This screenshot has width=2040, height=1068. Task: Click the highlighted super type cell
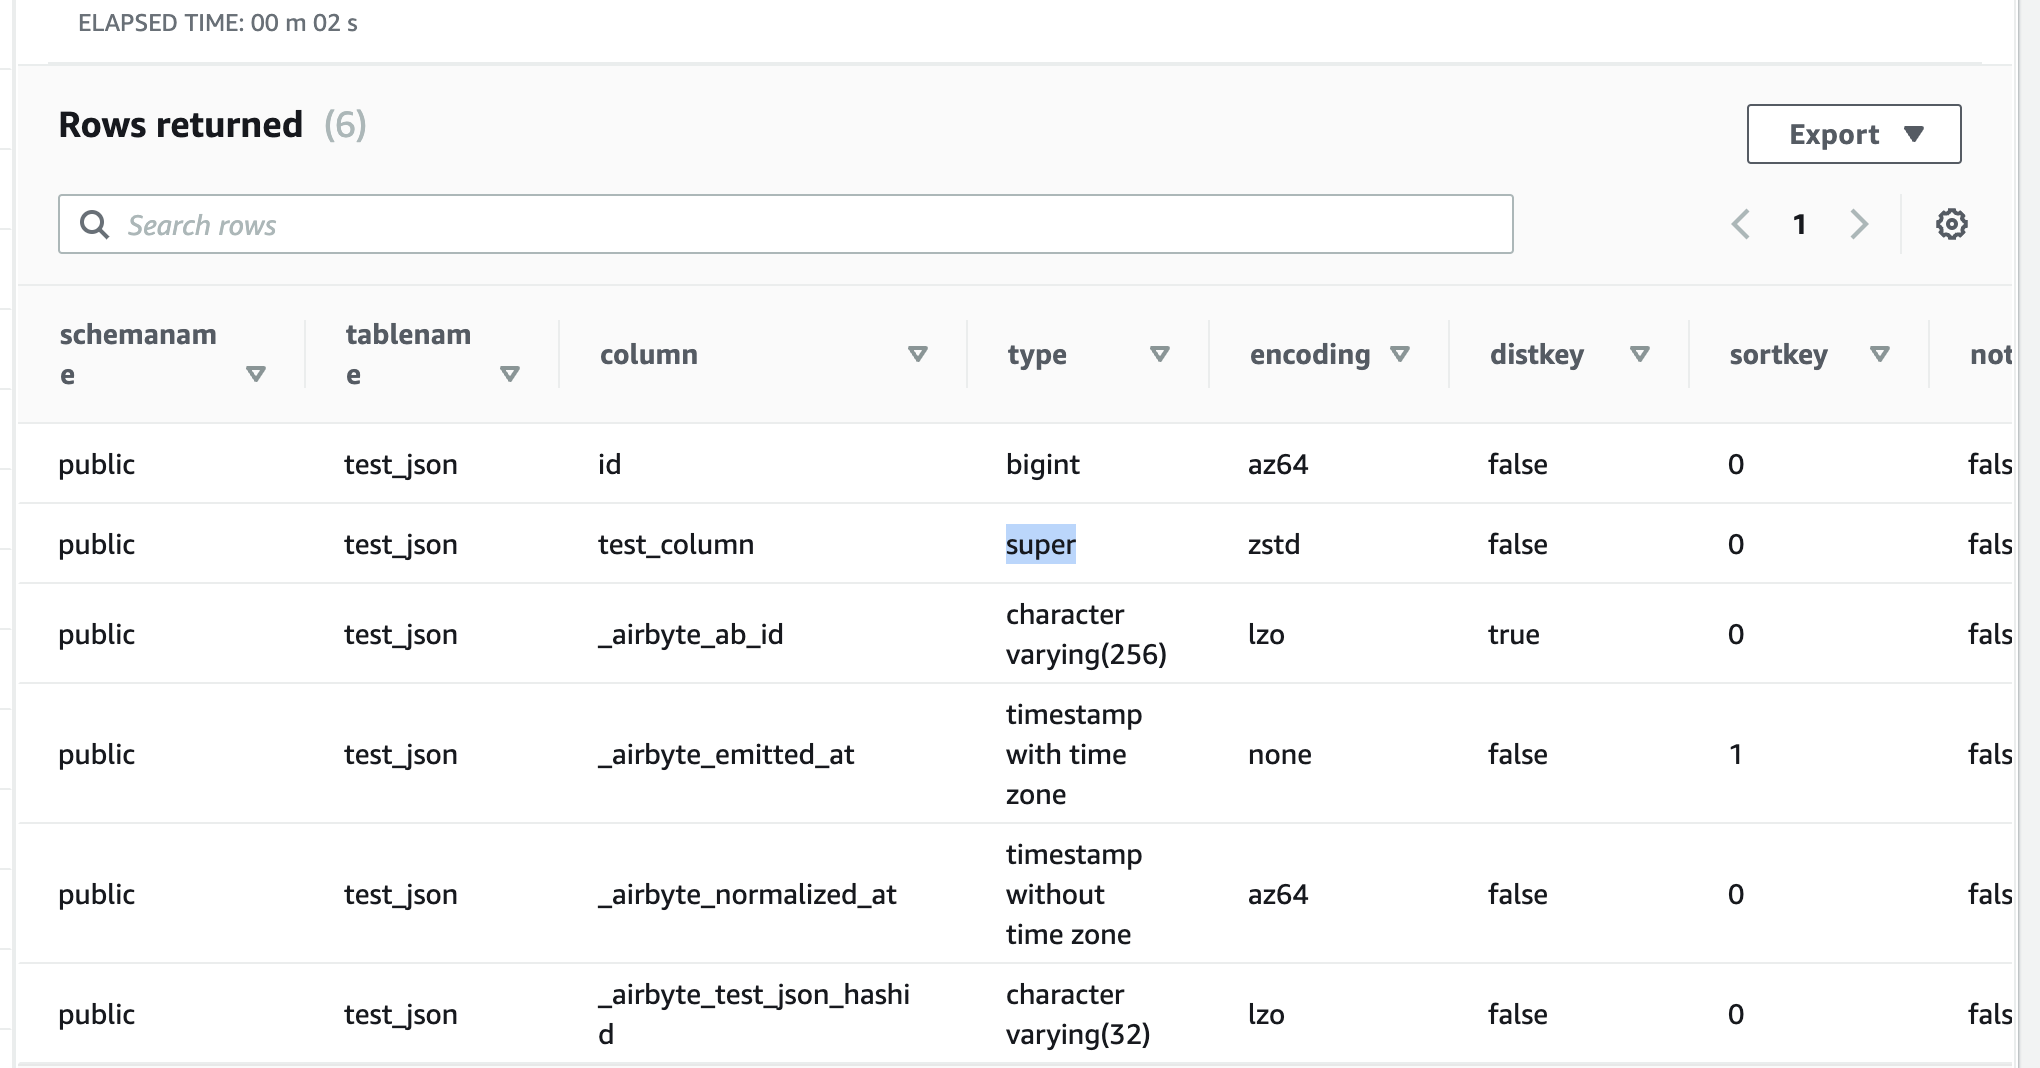pos(1040,544)
